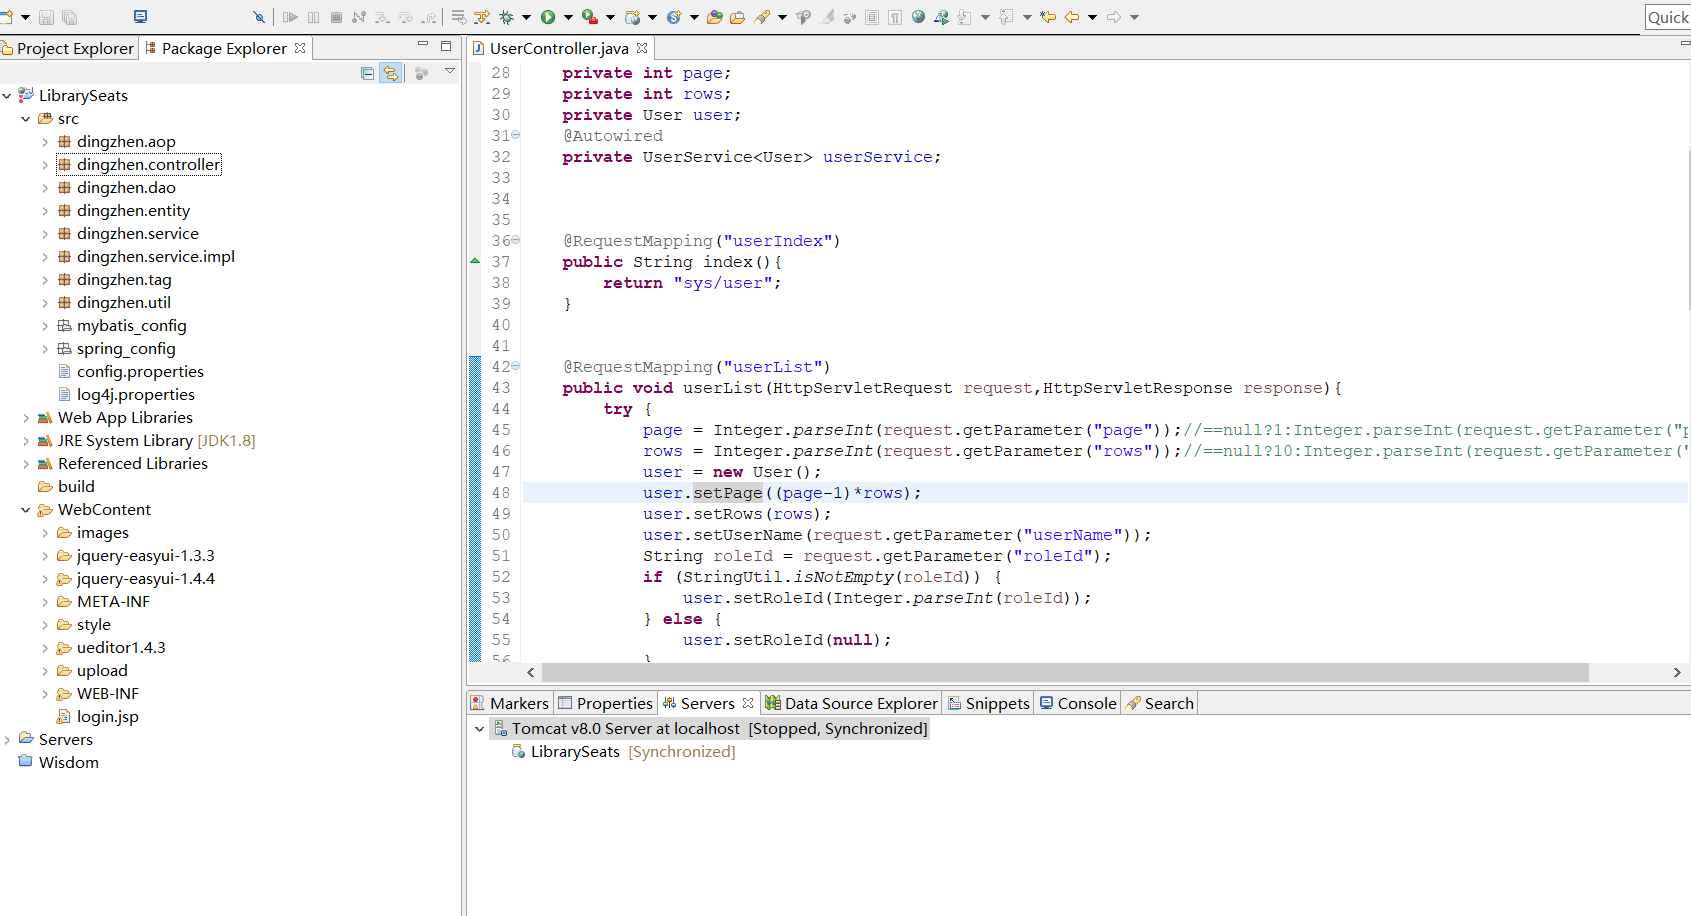Screen dimensions: 1691x916
Task: Click the Open Web Browser globe icon
Action: click(x=918, y=17)
